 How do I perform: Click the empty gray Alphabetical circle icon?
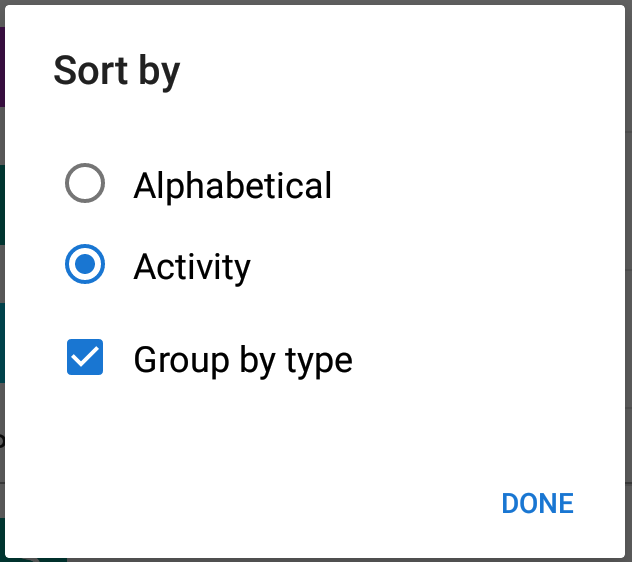coord(85,185)
